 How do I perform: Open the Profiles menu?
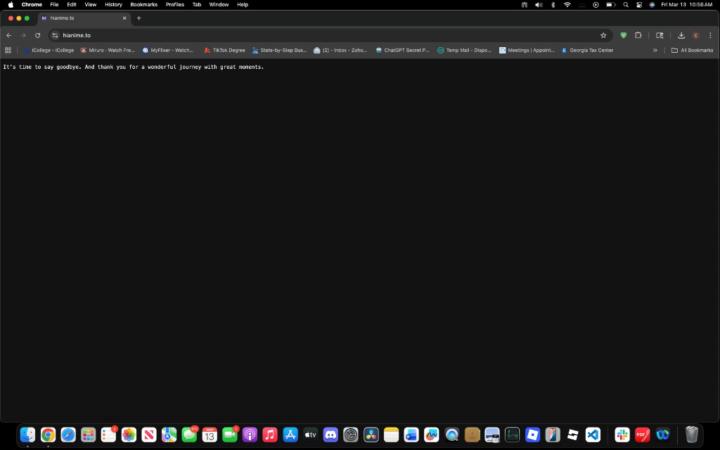pos(174,5)
